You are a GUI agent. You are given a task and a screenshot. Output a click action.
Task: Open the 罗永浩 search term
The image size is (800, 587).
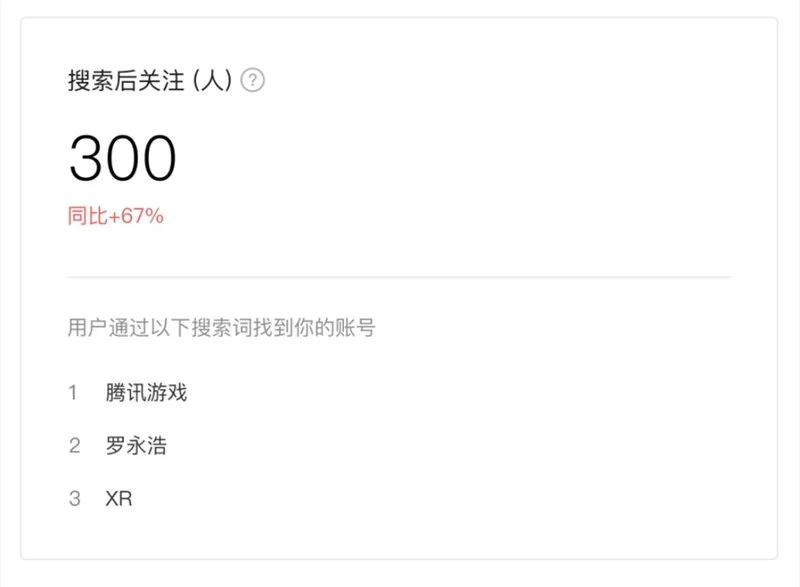136,446
